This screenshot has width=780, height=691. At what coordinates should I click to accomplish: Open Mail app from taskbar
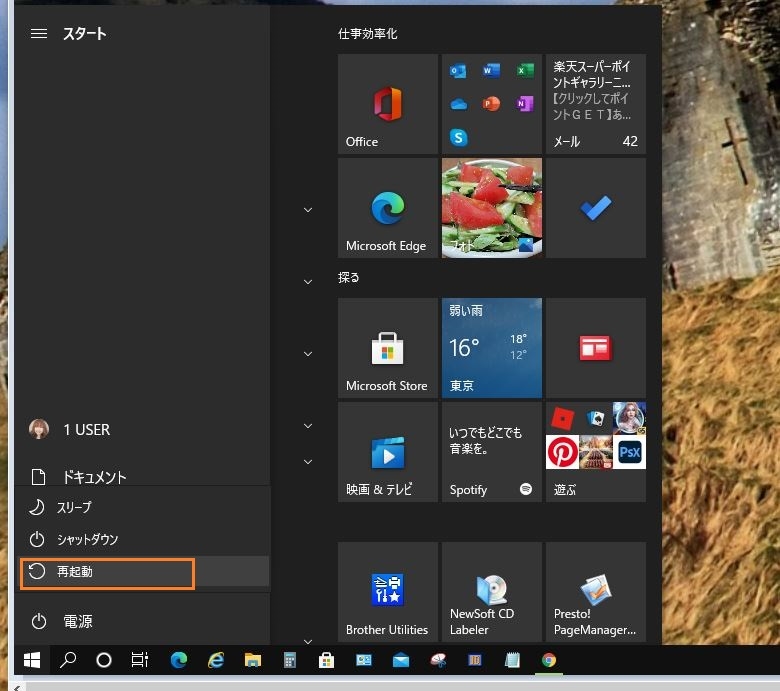click(x=400, y=660)
